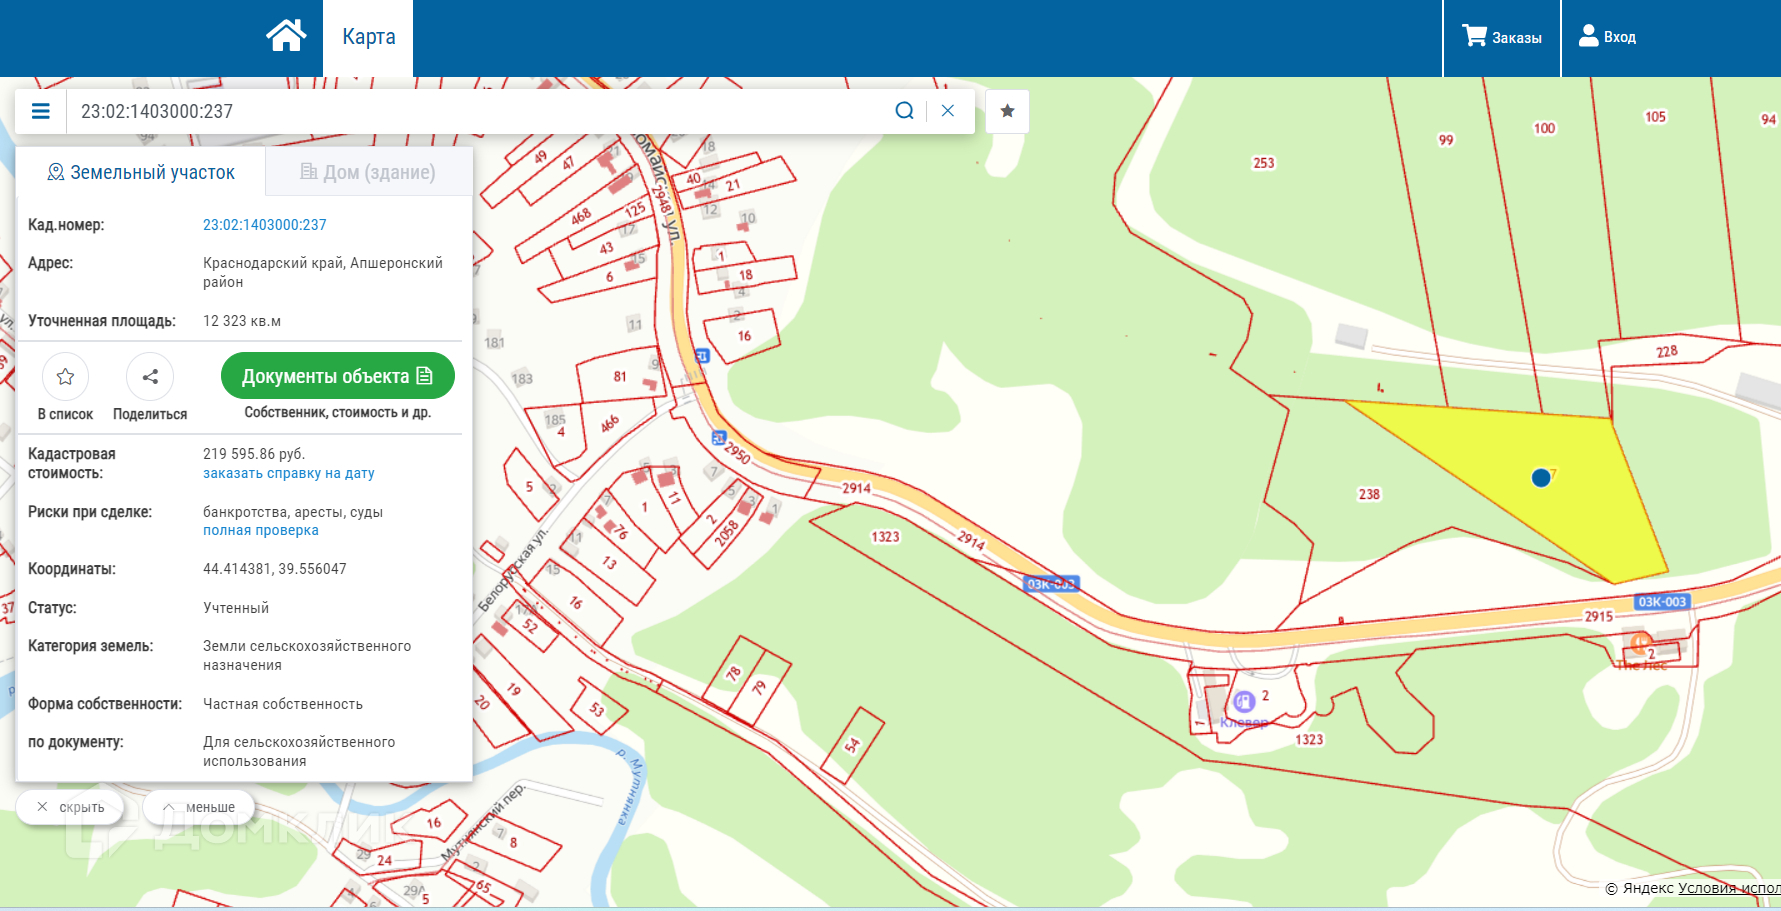Click the cadastral number search field
This screenshot has width=1781, height=911.
point(480,111)
